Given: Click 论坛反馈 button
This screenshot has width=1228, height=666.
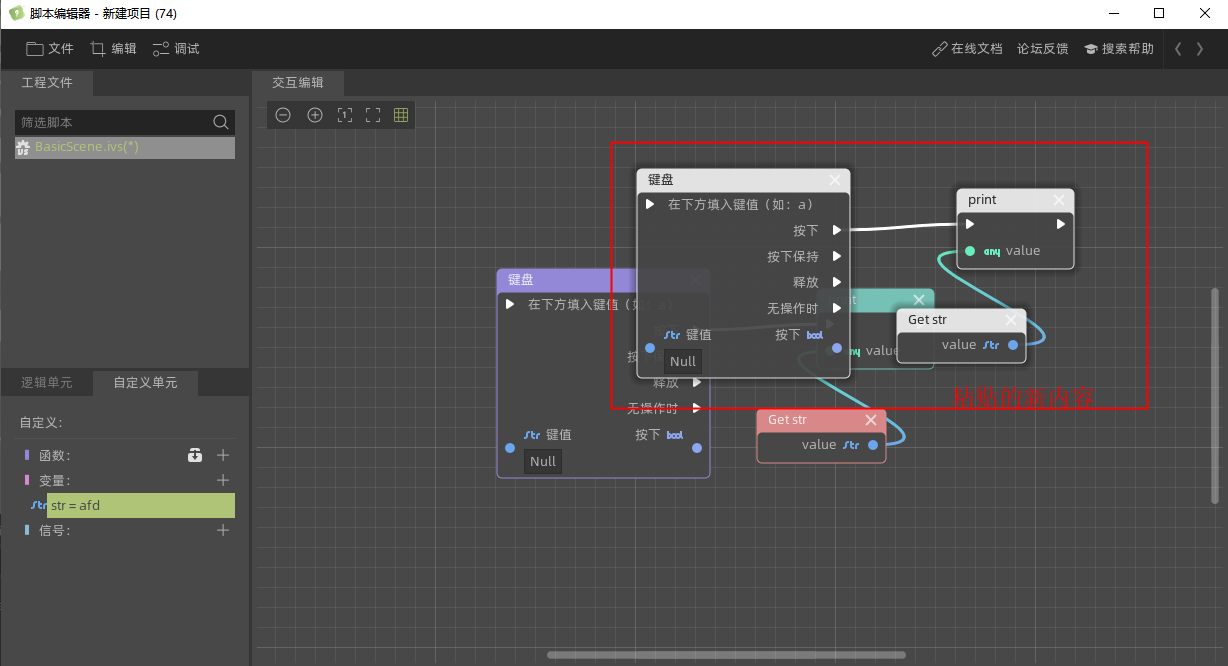Looking at the screenshot, I should (x=1042, y=48).
